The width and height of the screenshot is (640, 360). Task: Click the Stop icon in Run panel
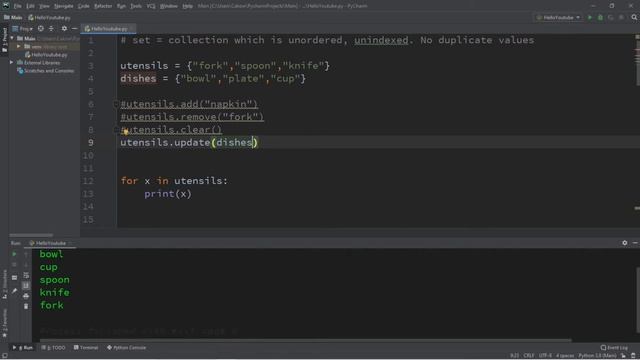click(x=14, y=264)
